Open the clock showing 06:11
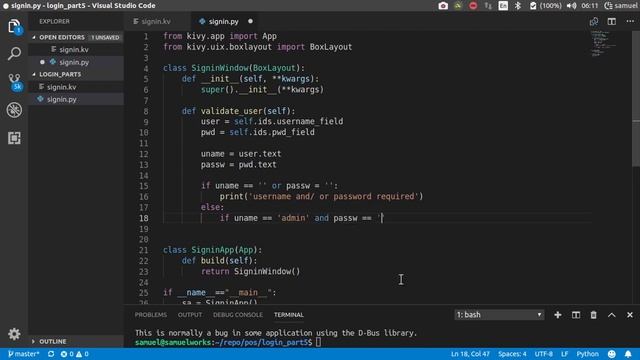640x360 pixels. (x=589, y=6)
